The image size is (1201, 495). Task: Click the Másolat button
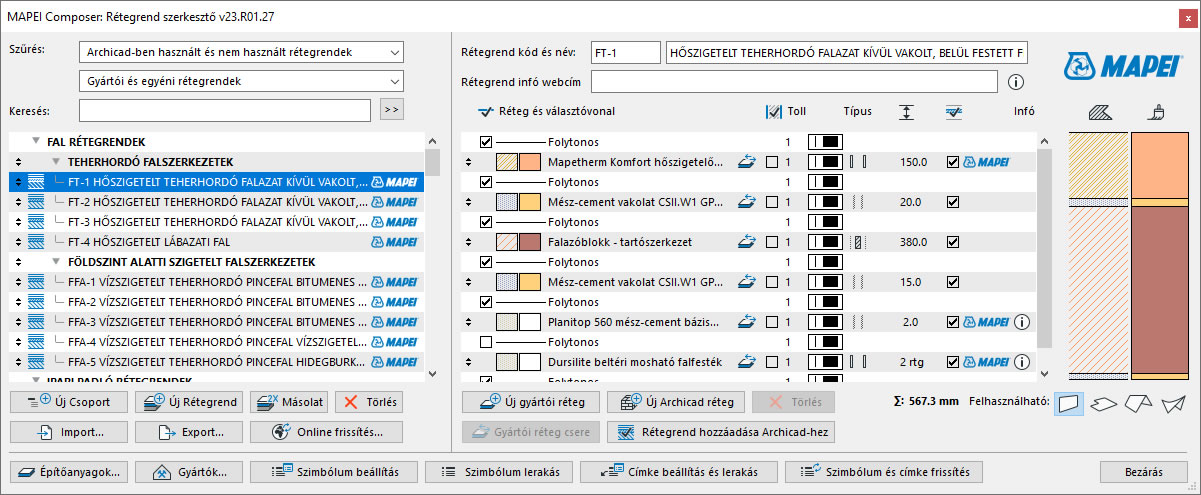(x=290, y=402)
